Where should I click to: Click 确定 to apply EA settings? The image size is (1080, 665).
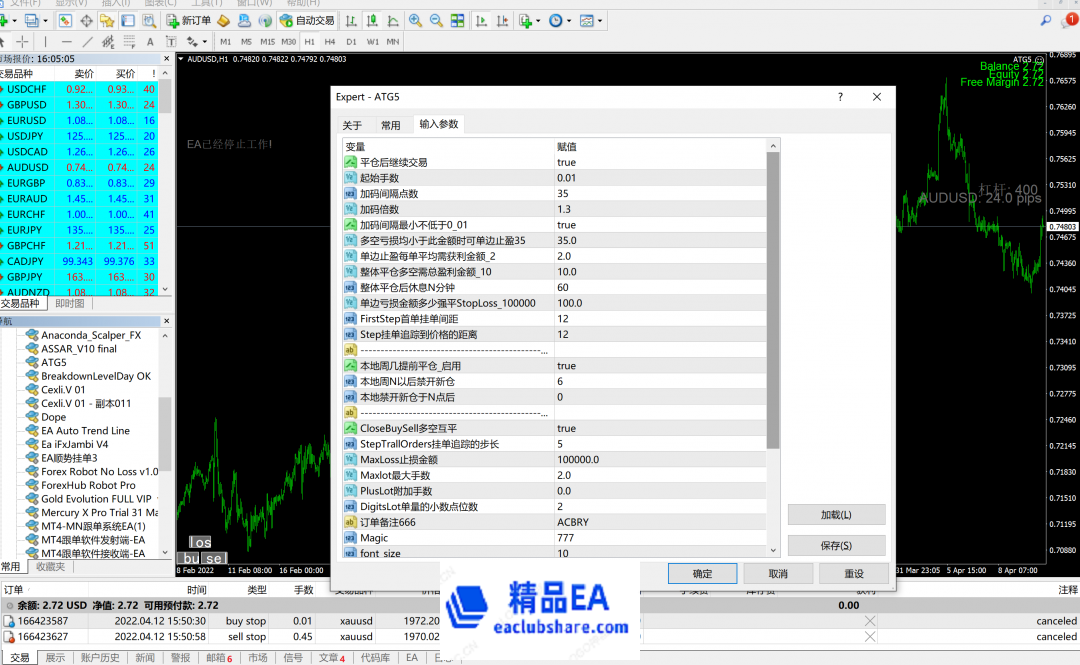coord(702,573)
